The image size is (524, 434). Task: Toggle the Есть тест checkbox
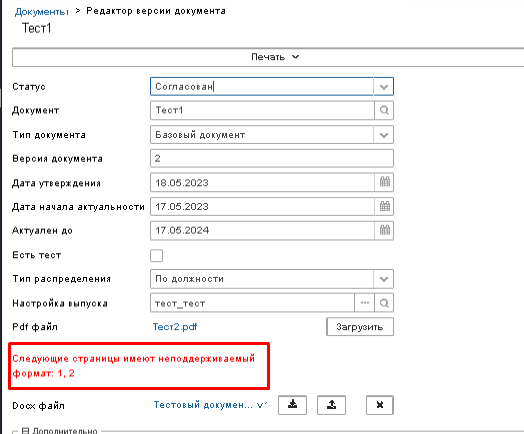[156, 256]
